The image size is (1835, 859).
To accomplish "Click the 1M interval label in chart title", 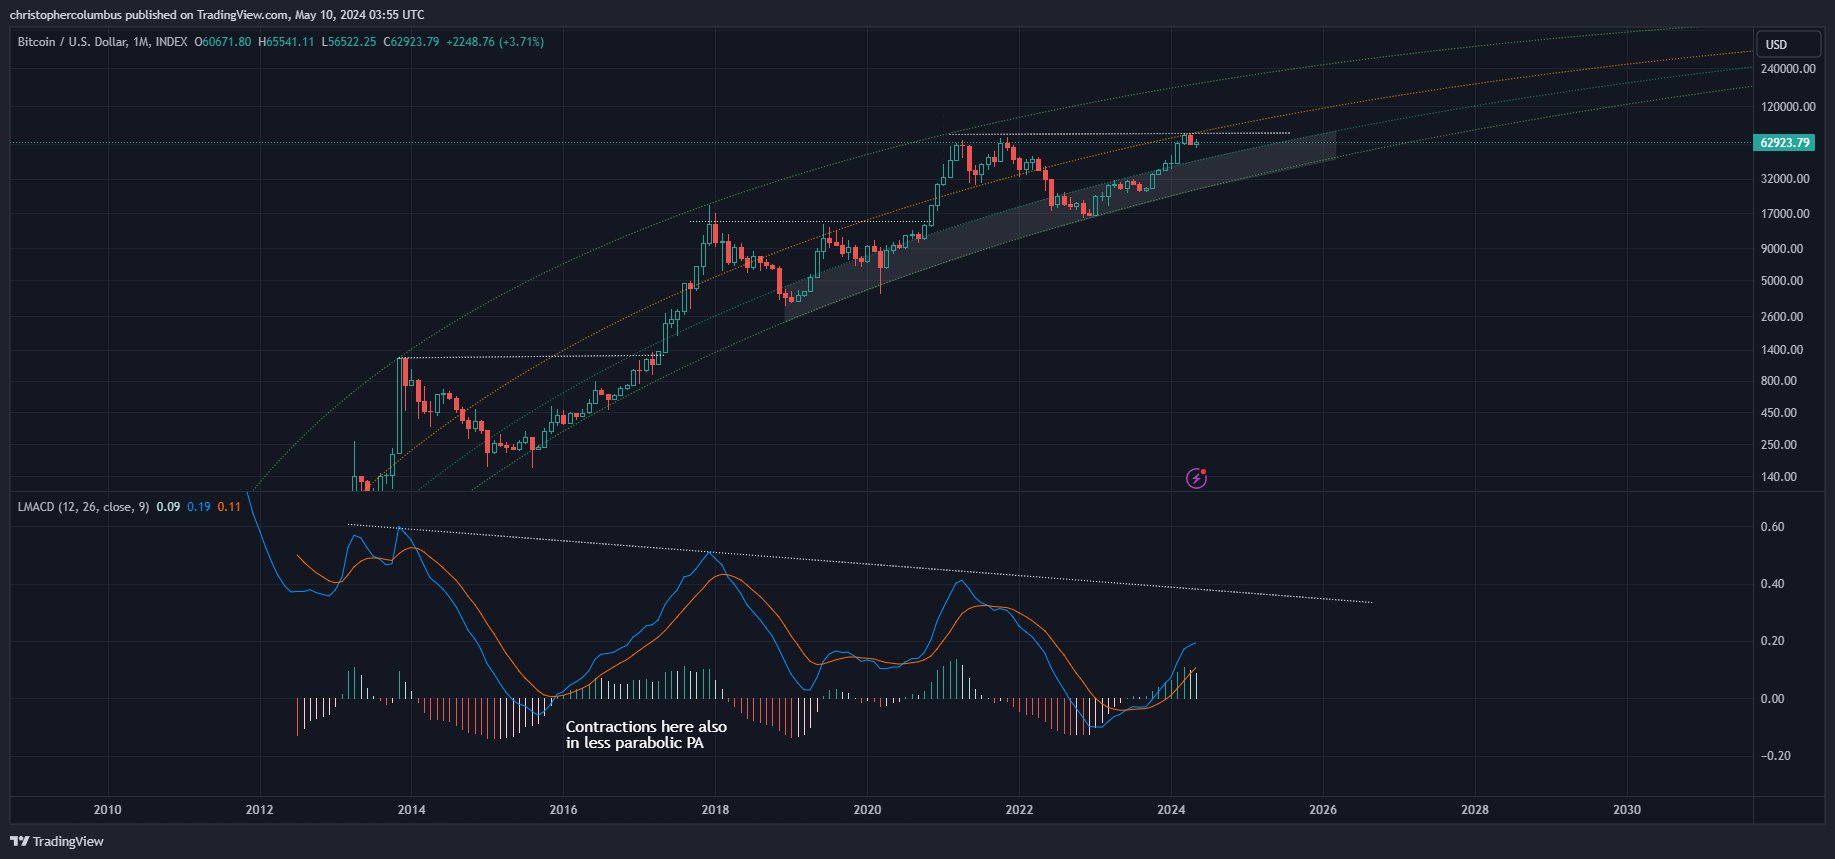I will pyautogui.click(x=141, y=42).
